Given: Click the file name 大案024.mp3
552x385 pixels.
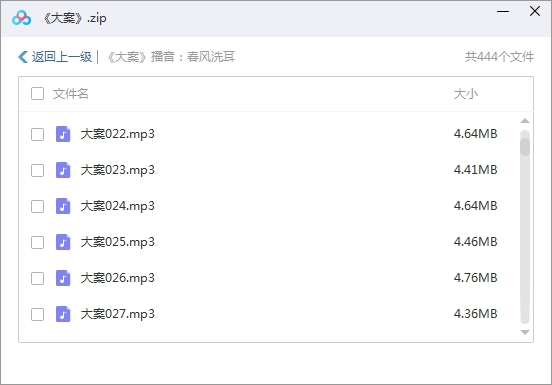Looking at the screenshot, I should pos(118,206).
